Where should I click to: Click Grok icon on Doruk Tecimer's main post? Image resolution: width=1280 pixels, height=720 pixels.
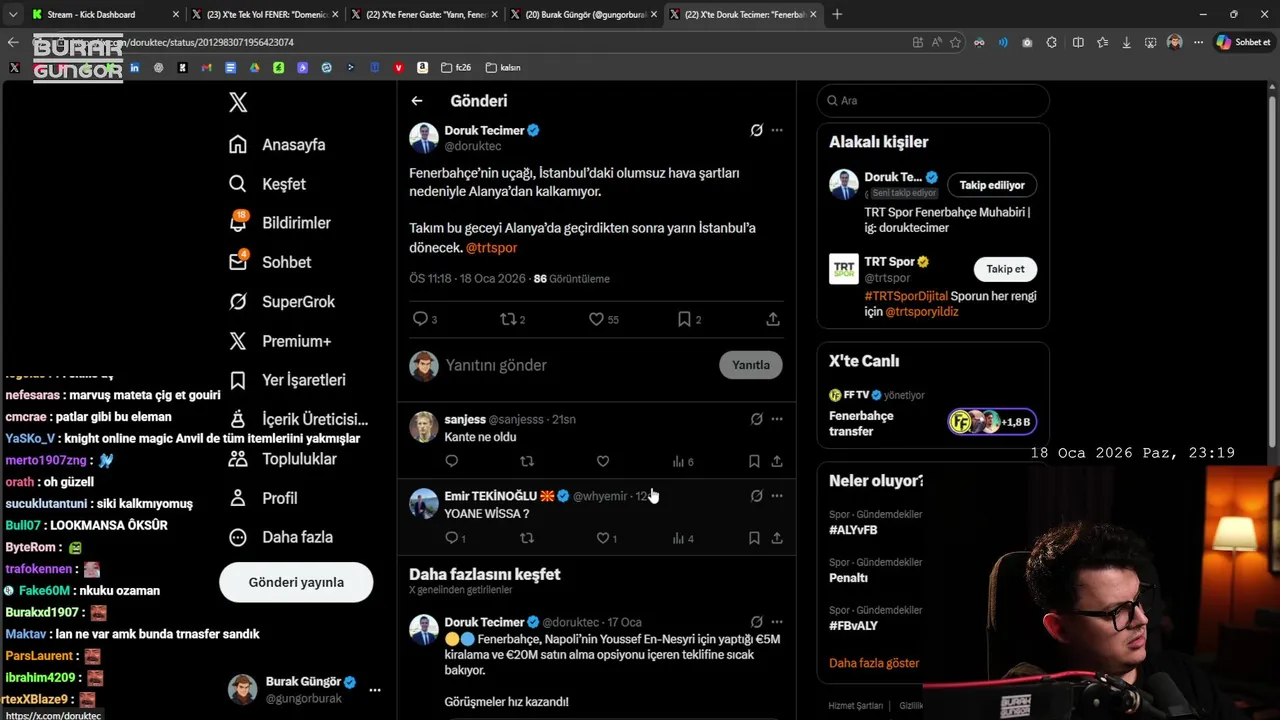(757, 130)
